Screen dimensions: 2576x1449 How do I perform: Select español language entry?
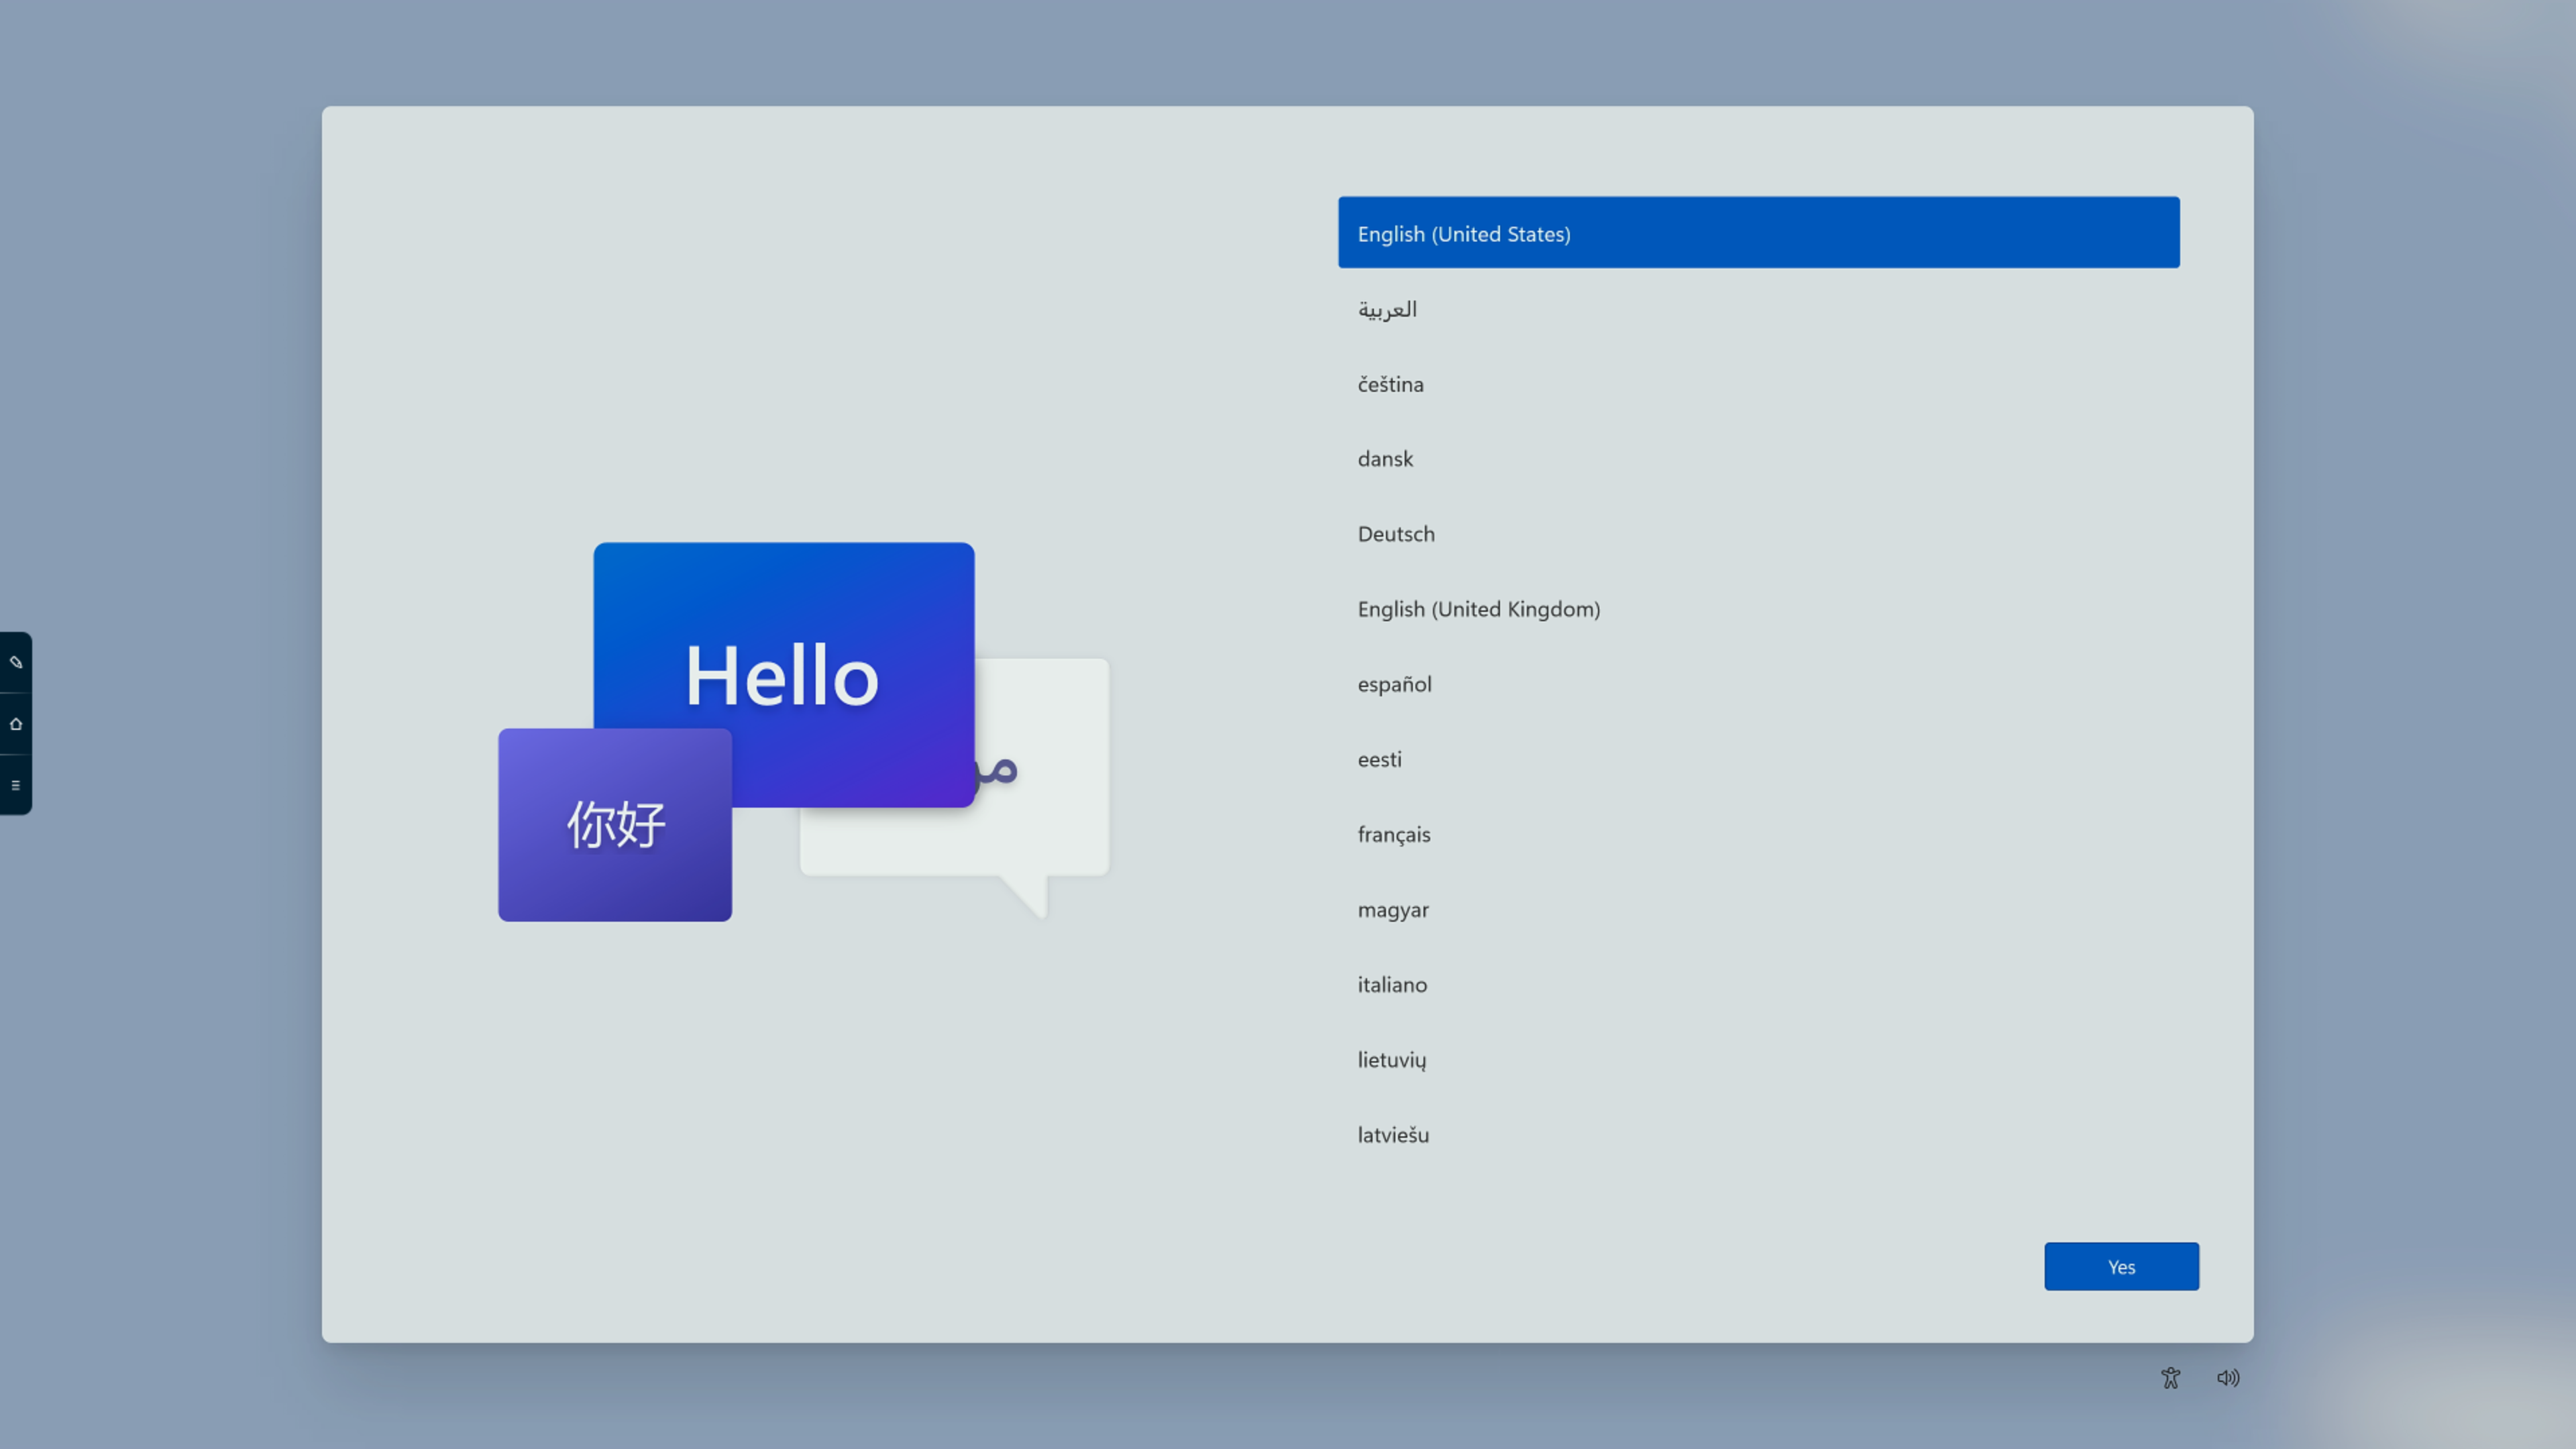click(x=1394, y=684)
